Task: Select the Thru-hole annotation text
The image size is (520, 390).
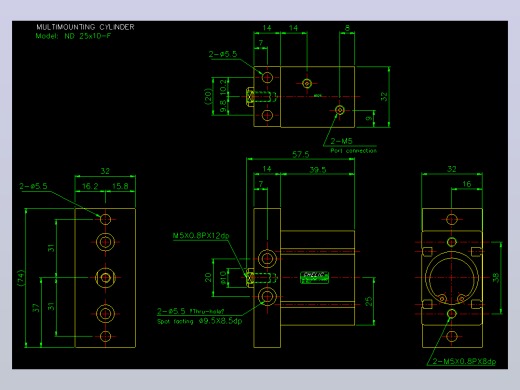Action: point(207,311)
